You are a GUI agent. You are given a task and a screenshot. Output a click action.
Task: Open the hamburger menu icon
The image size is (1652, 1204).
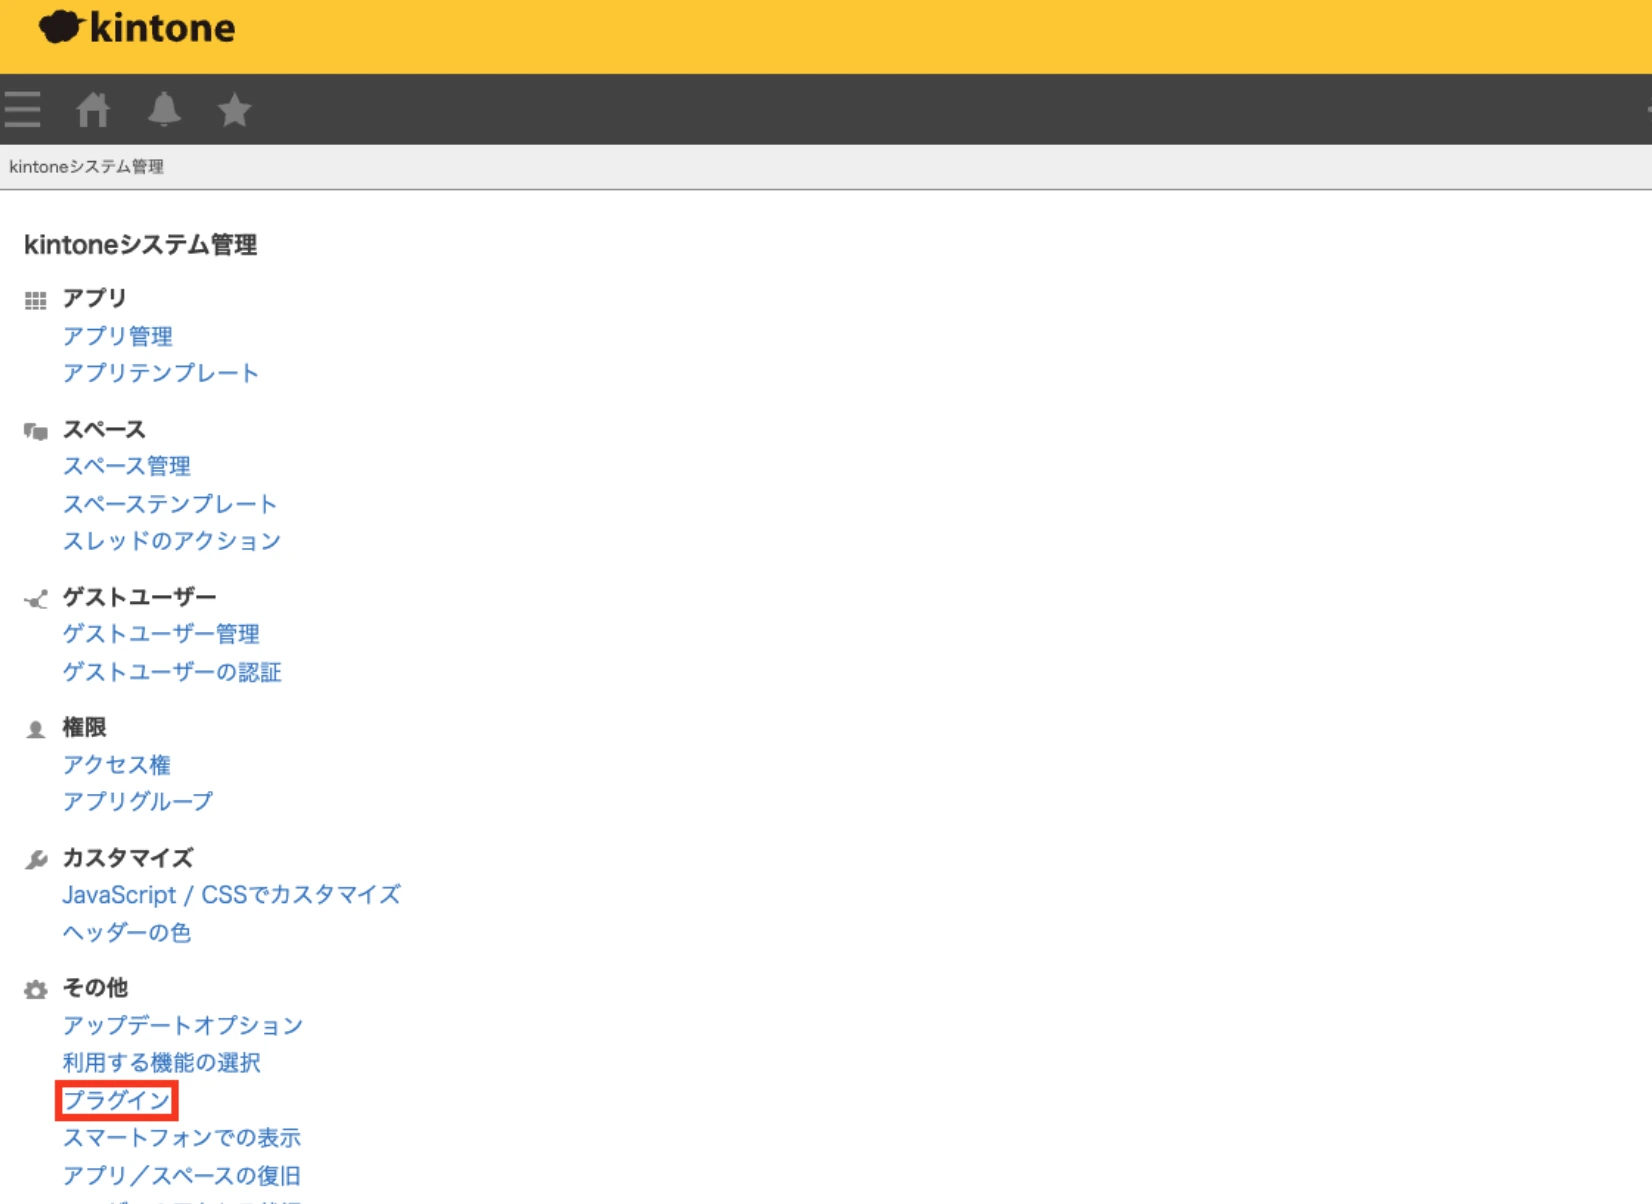pyautogui.click(x=22, y=109)
